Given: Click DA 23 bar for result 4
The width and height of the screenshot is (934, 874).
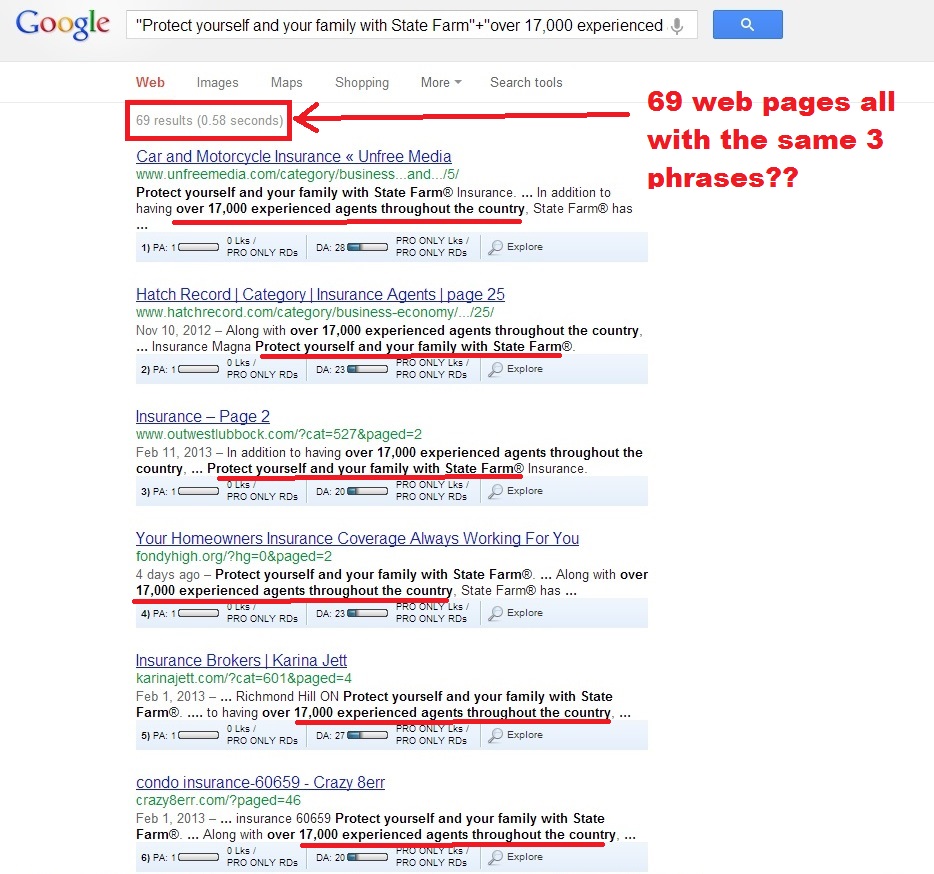Looking at the screenshot, I should pos(368,613).
